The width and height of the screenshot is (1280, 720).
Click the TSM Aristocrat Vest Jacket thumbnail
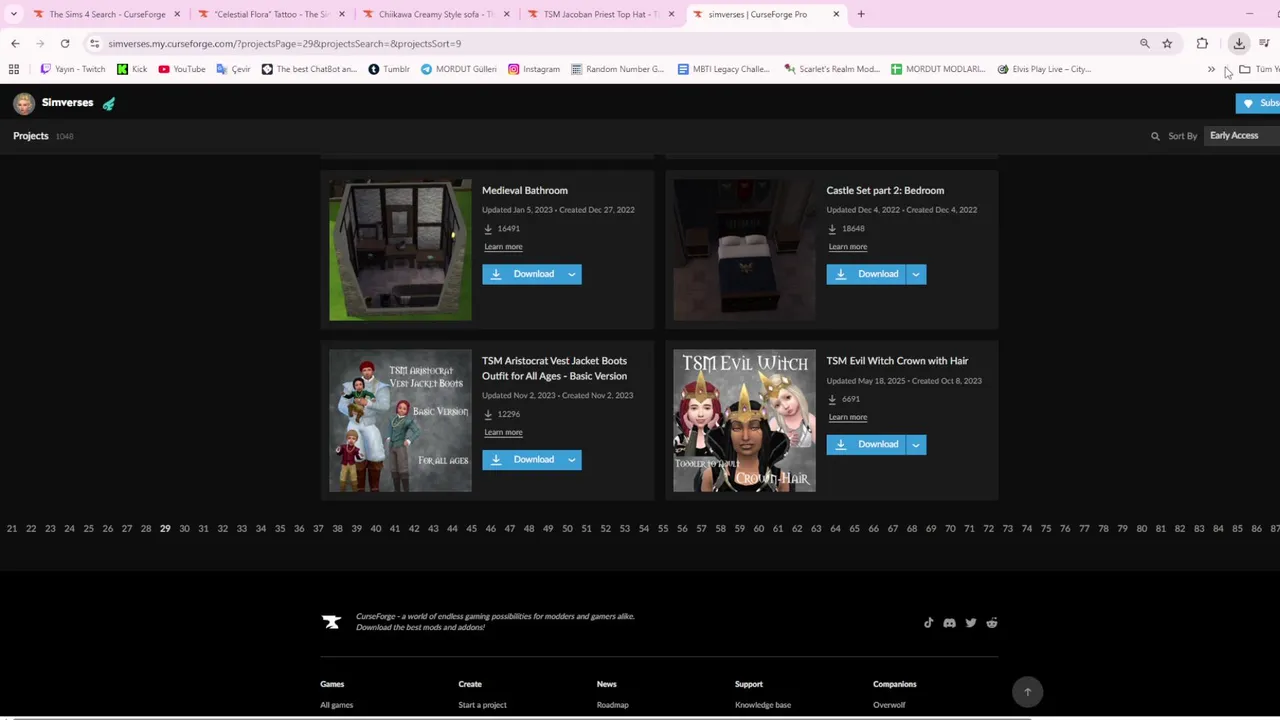[400, 421]
